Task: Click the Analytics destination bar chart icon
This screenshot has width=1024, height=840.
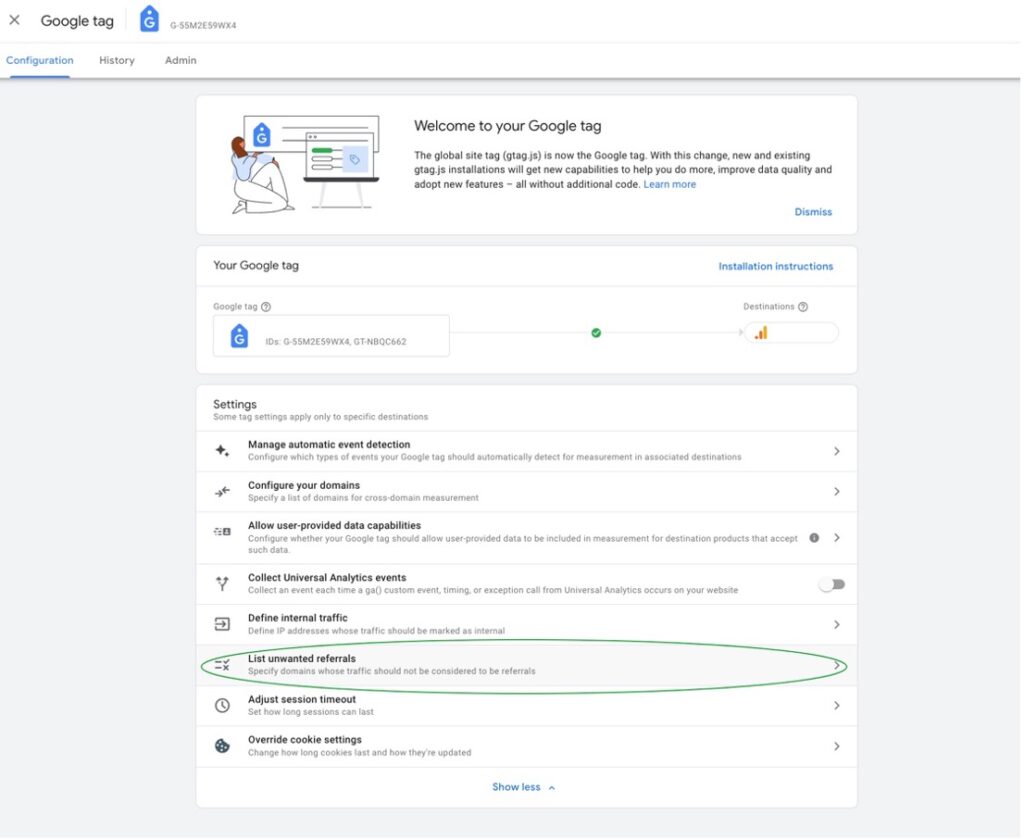Action: click(x=761, y=333)
